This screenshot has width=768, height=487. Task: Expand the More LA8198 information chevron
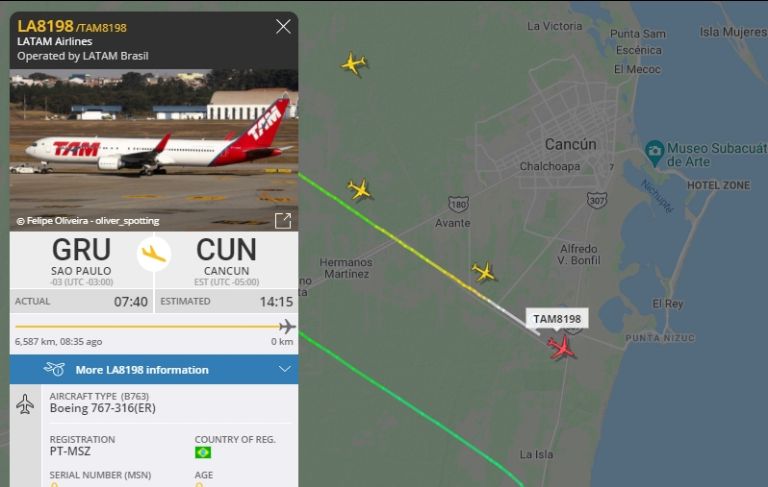tap(285, 369)
